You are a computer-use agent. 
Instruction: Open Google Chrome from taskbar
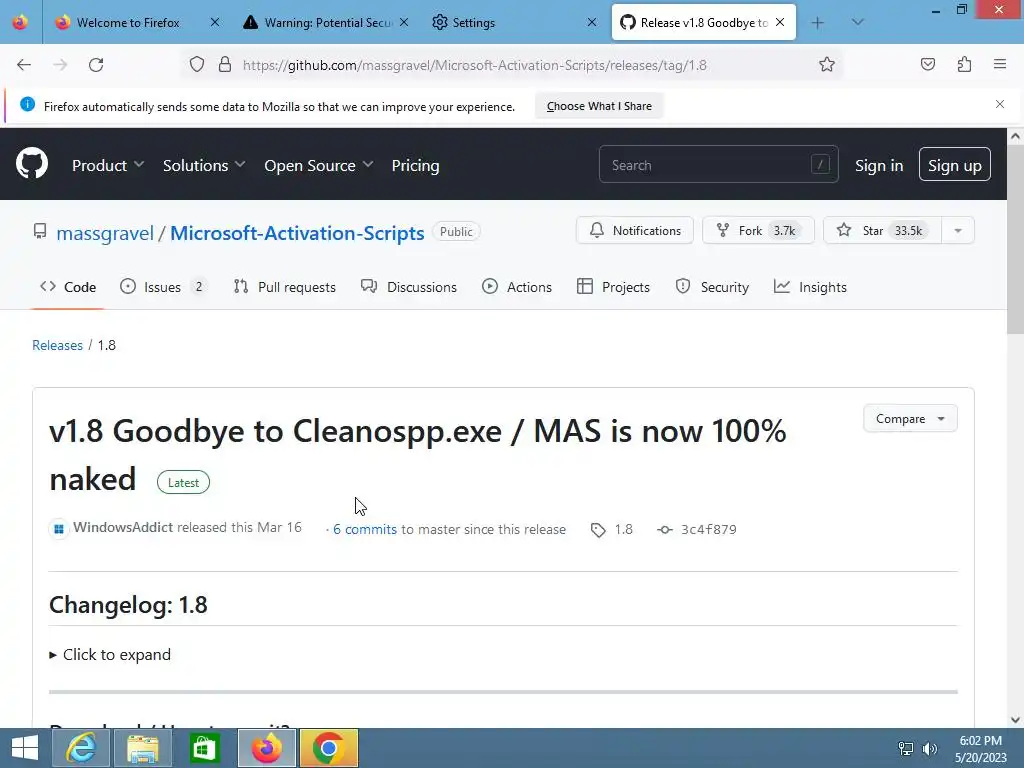(328, 748)
